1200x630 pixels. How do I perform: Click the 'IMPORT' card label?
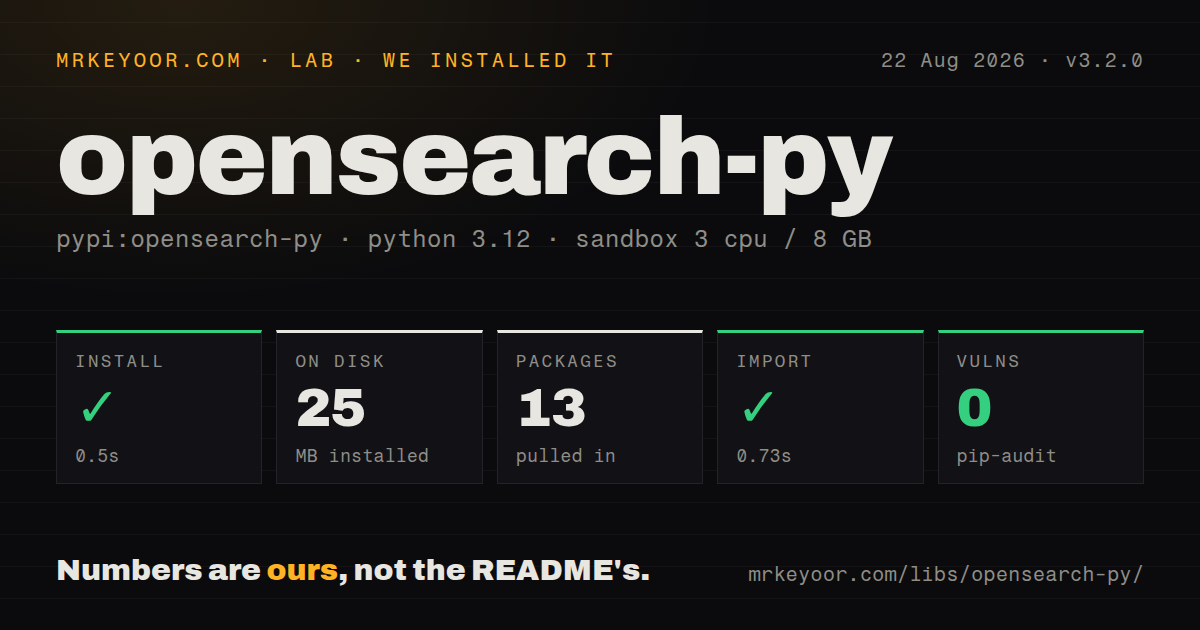pyautogui.click(x=774, y=362)
